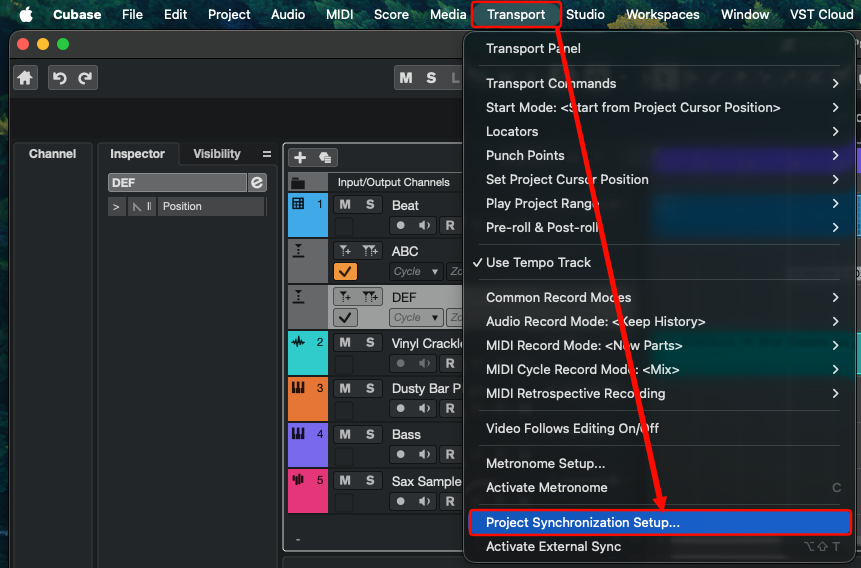This screenshot has width=861, height=568.
Task: Toggle the monitor speaker icon on Beat track
Action: point(424,225)
